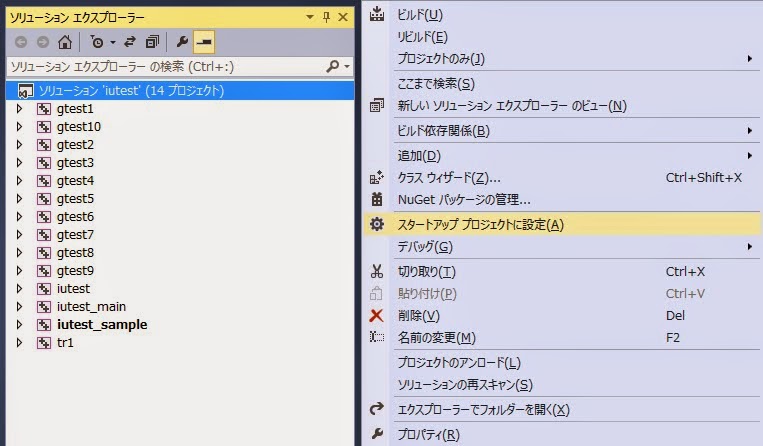Click the Class Wizard icon
Viewport: 763px width, 446px height.
[x=377, y=178]
